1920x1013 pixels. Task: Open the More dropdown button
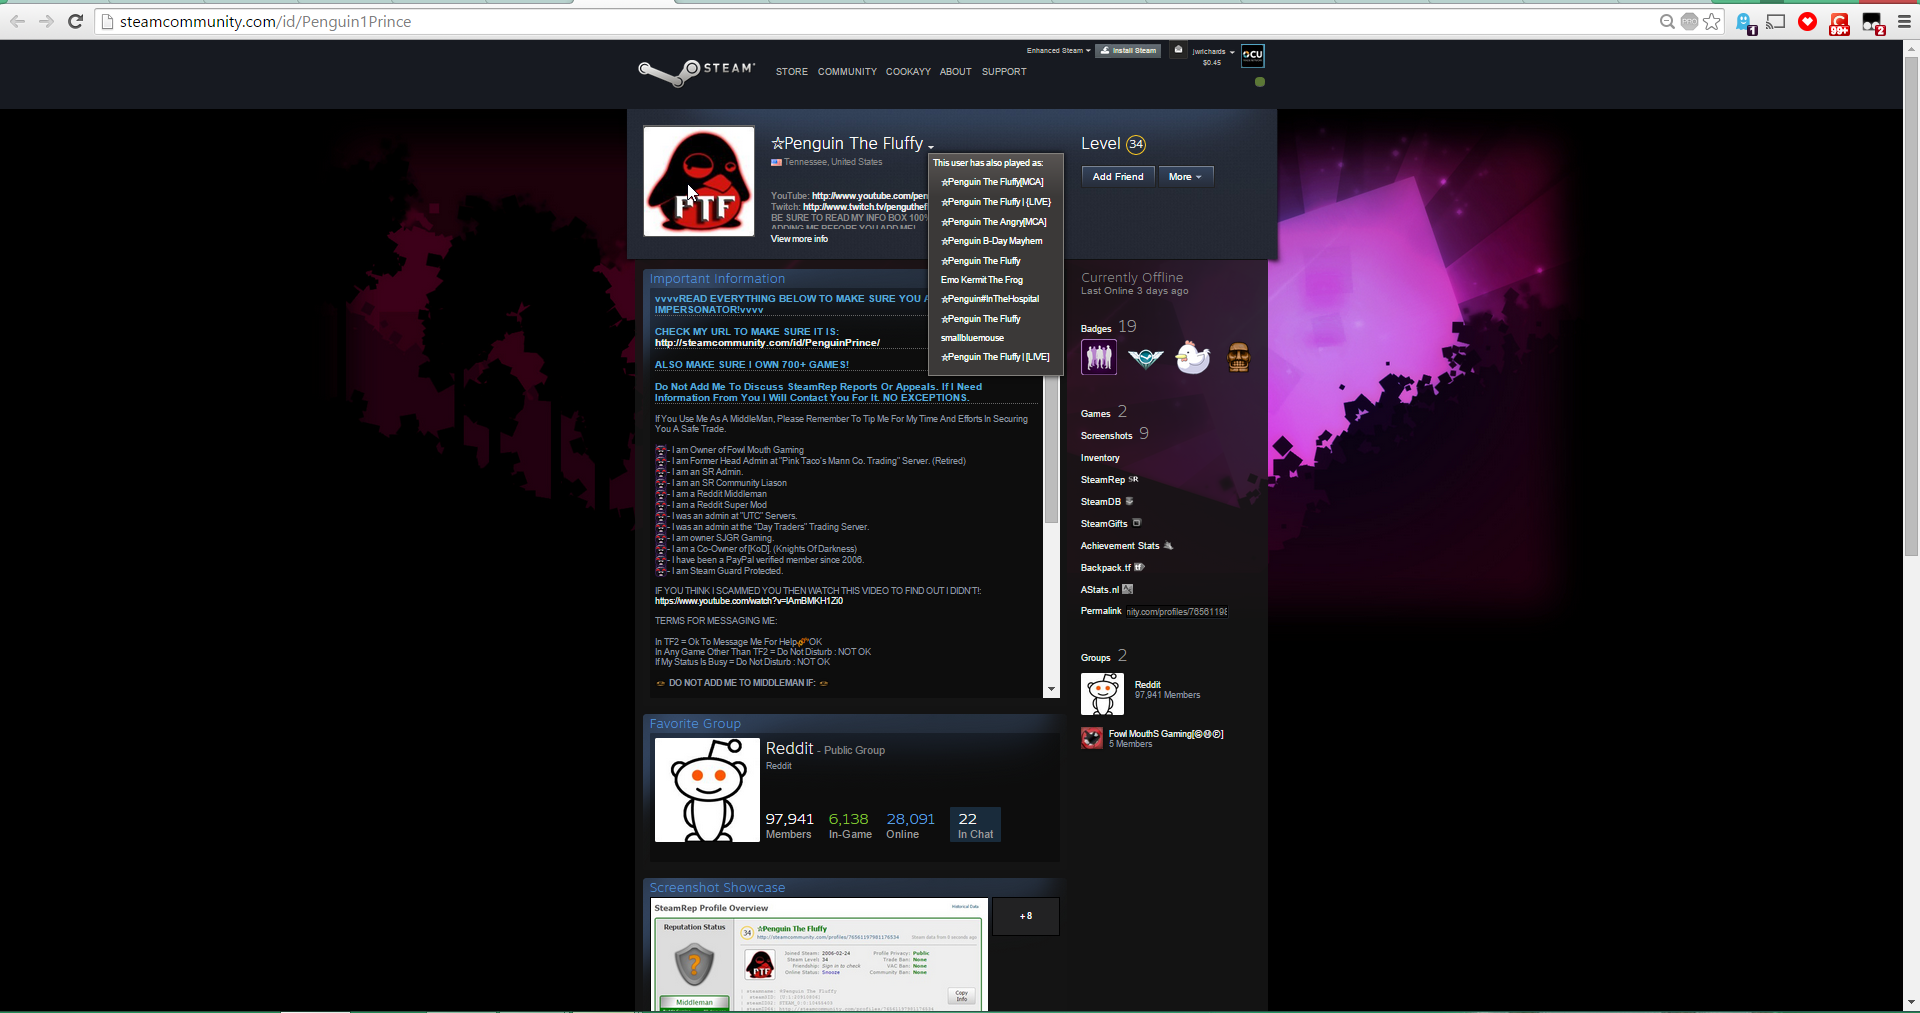tap(1186, 176)
